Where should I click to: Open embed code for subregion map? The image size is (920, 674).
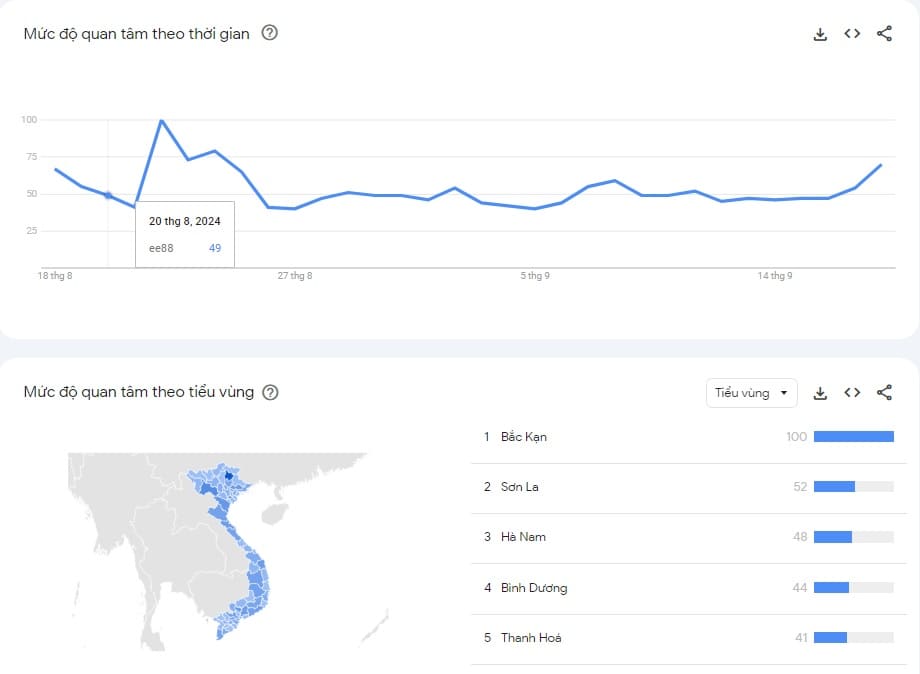pos(852,392)
